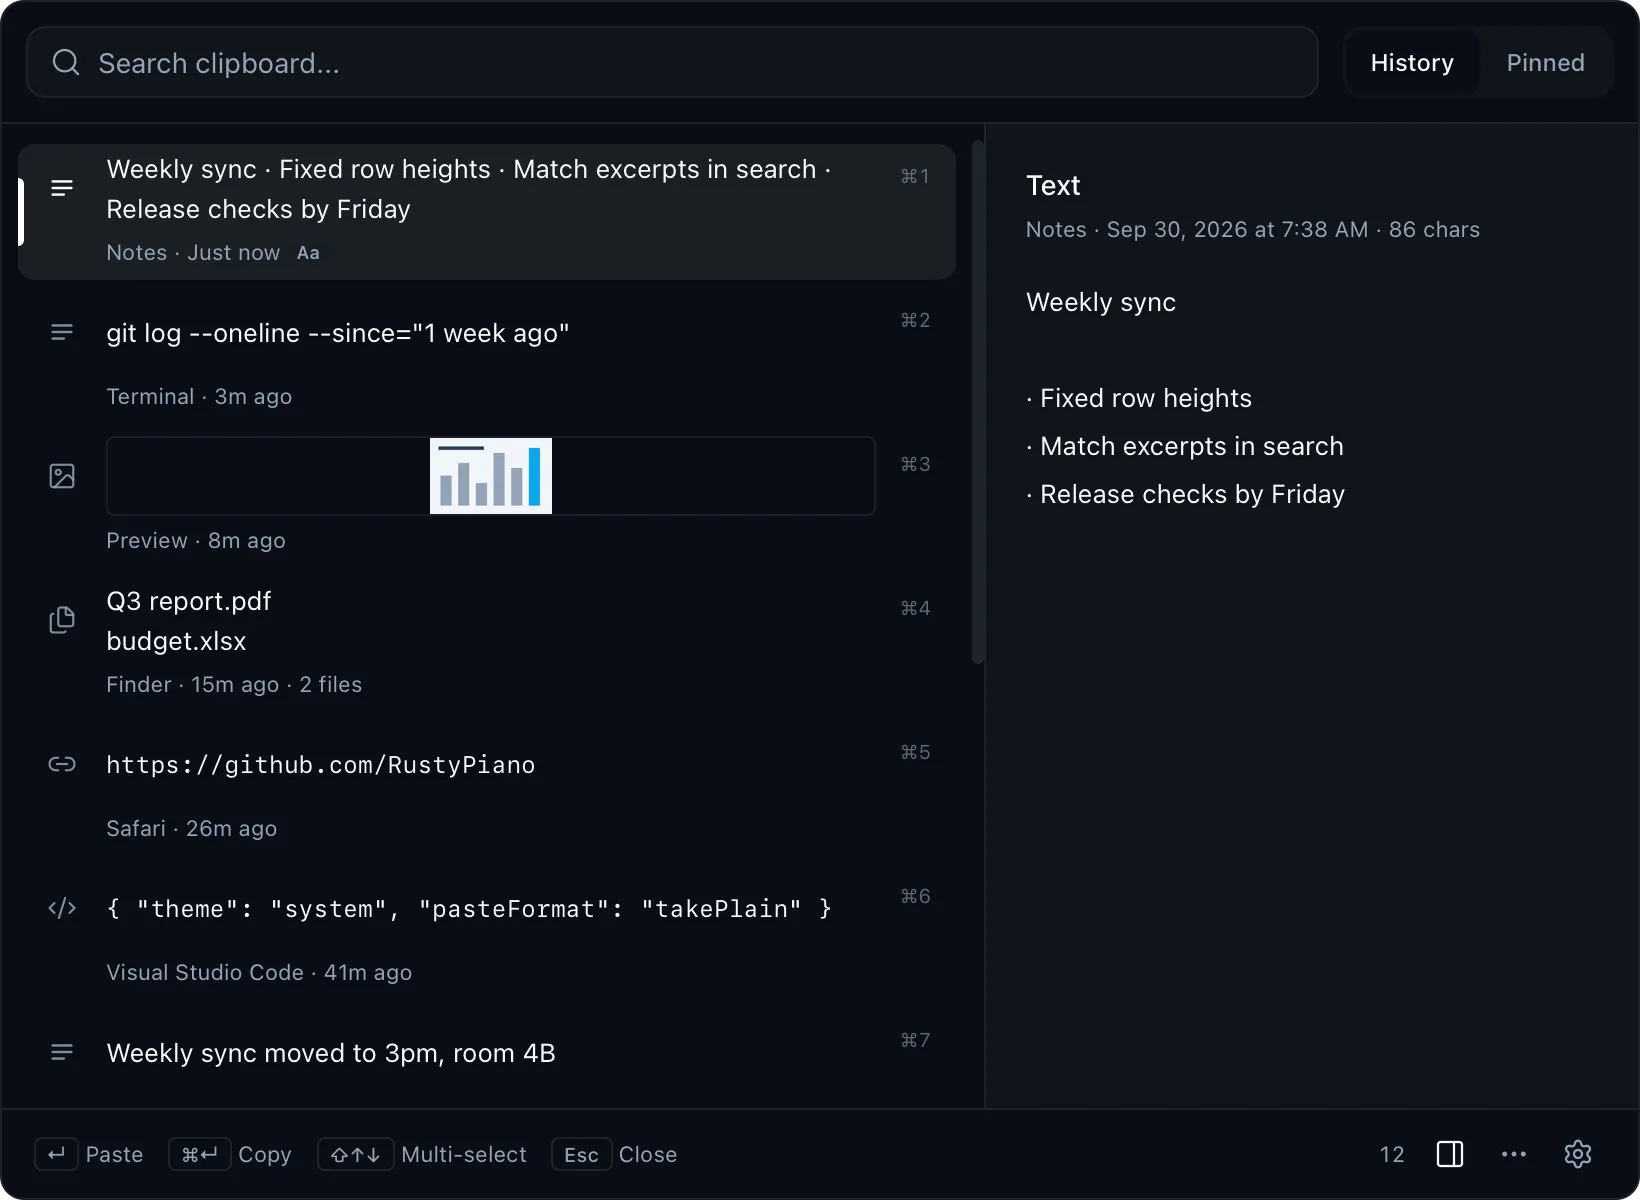Click the Text heading in preview pane
Viewport: 1640px width, 1200px height.
coord(1053,185)
